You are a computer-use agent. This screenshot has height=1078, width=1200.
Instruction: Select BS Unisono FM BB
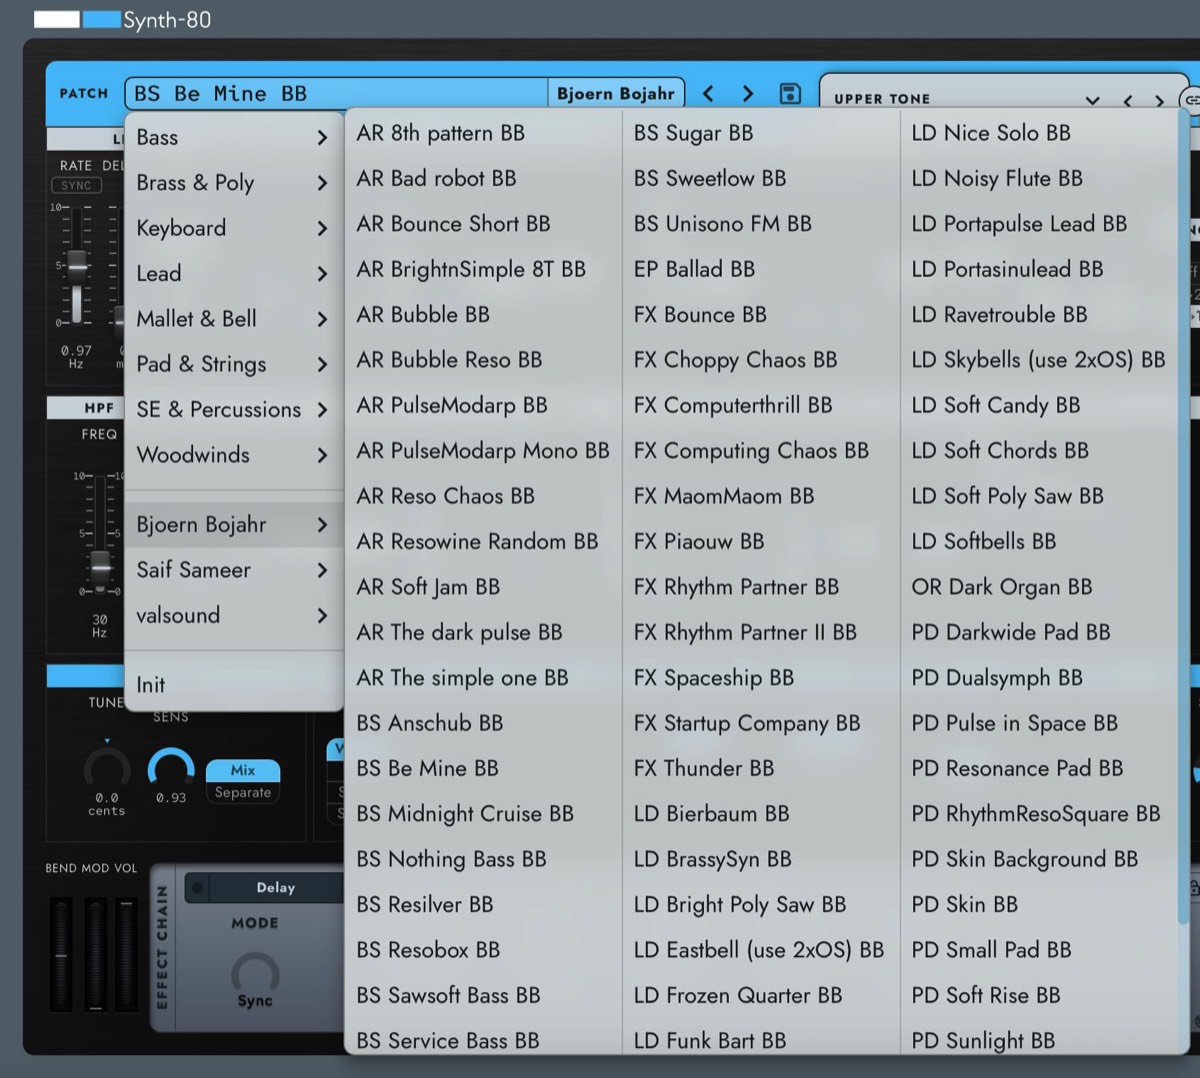[760, 224]
